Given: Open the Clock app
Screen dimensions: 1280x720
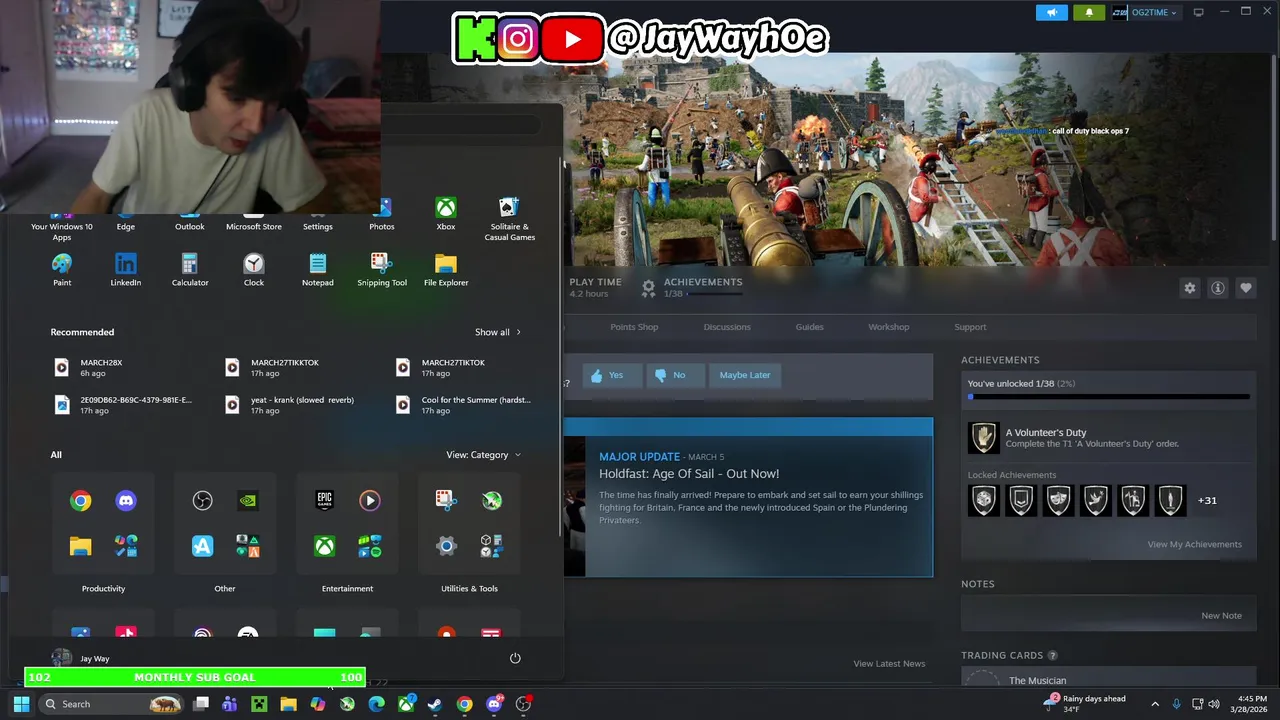Looking at the screenshot, I should pos(254,270).
